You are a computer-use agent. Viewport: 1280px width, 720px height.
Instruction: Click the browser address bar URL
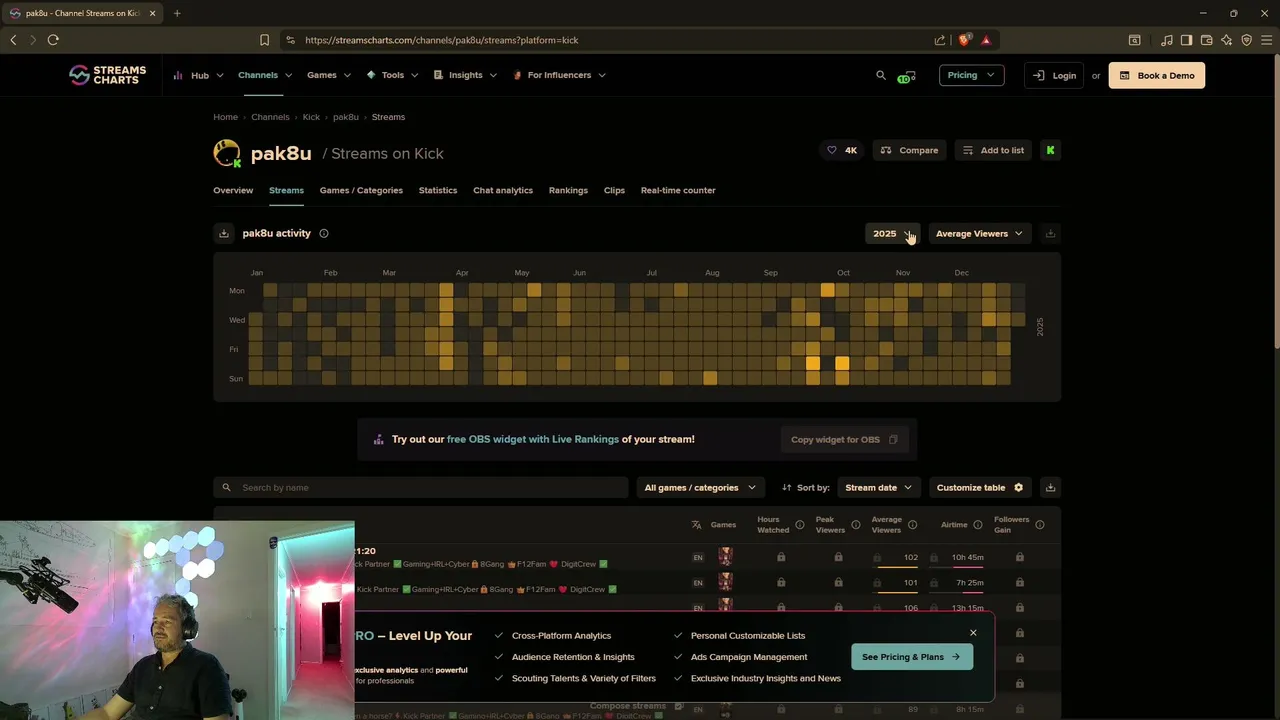tap(442, 40)
